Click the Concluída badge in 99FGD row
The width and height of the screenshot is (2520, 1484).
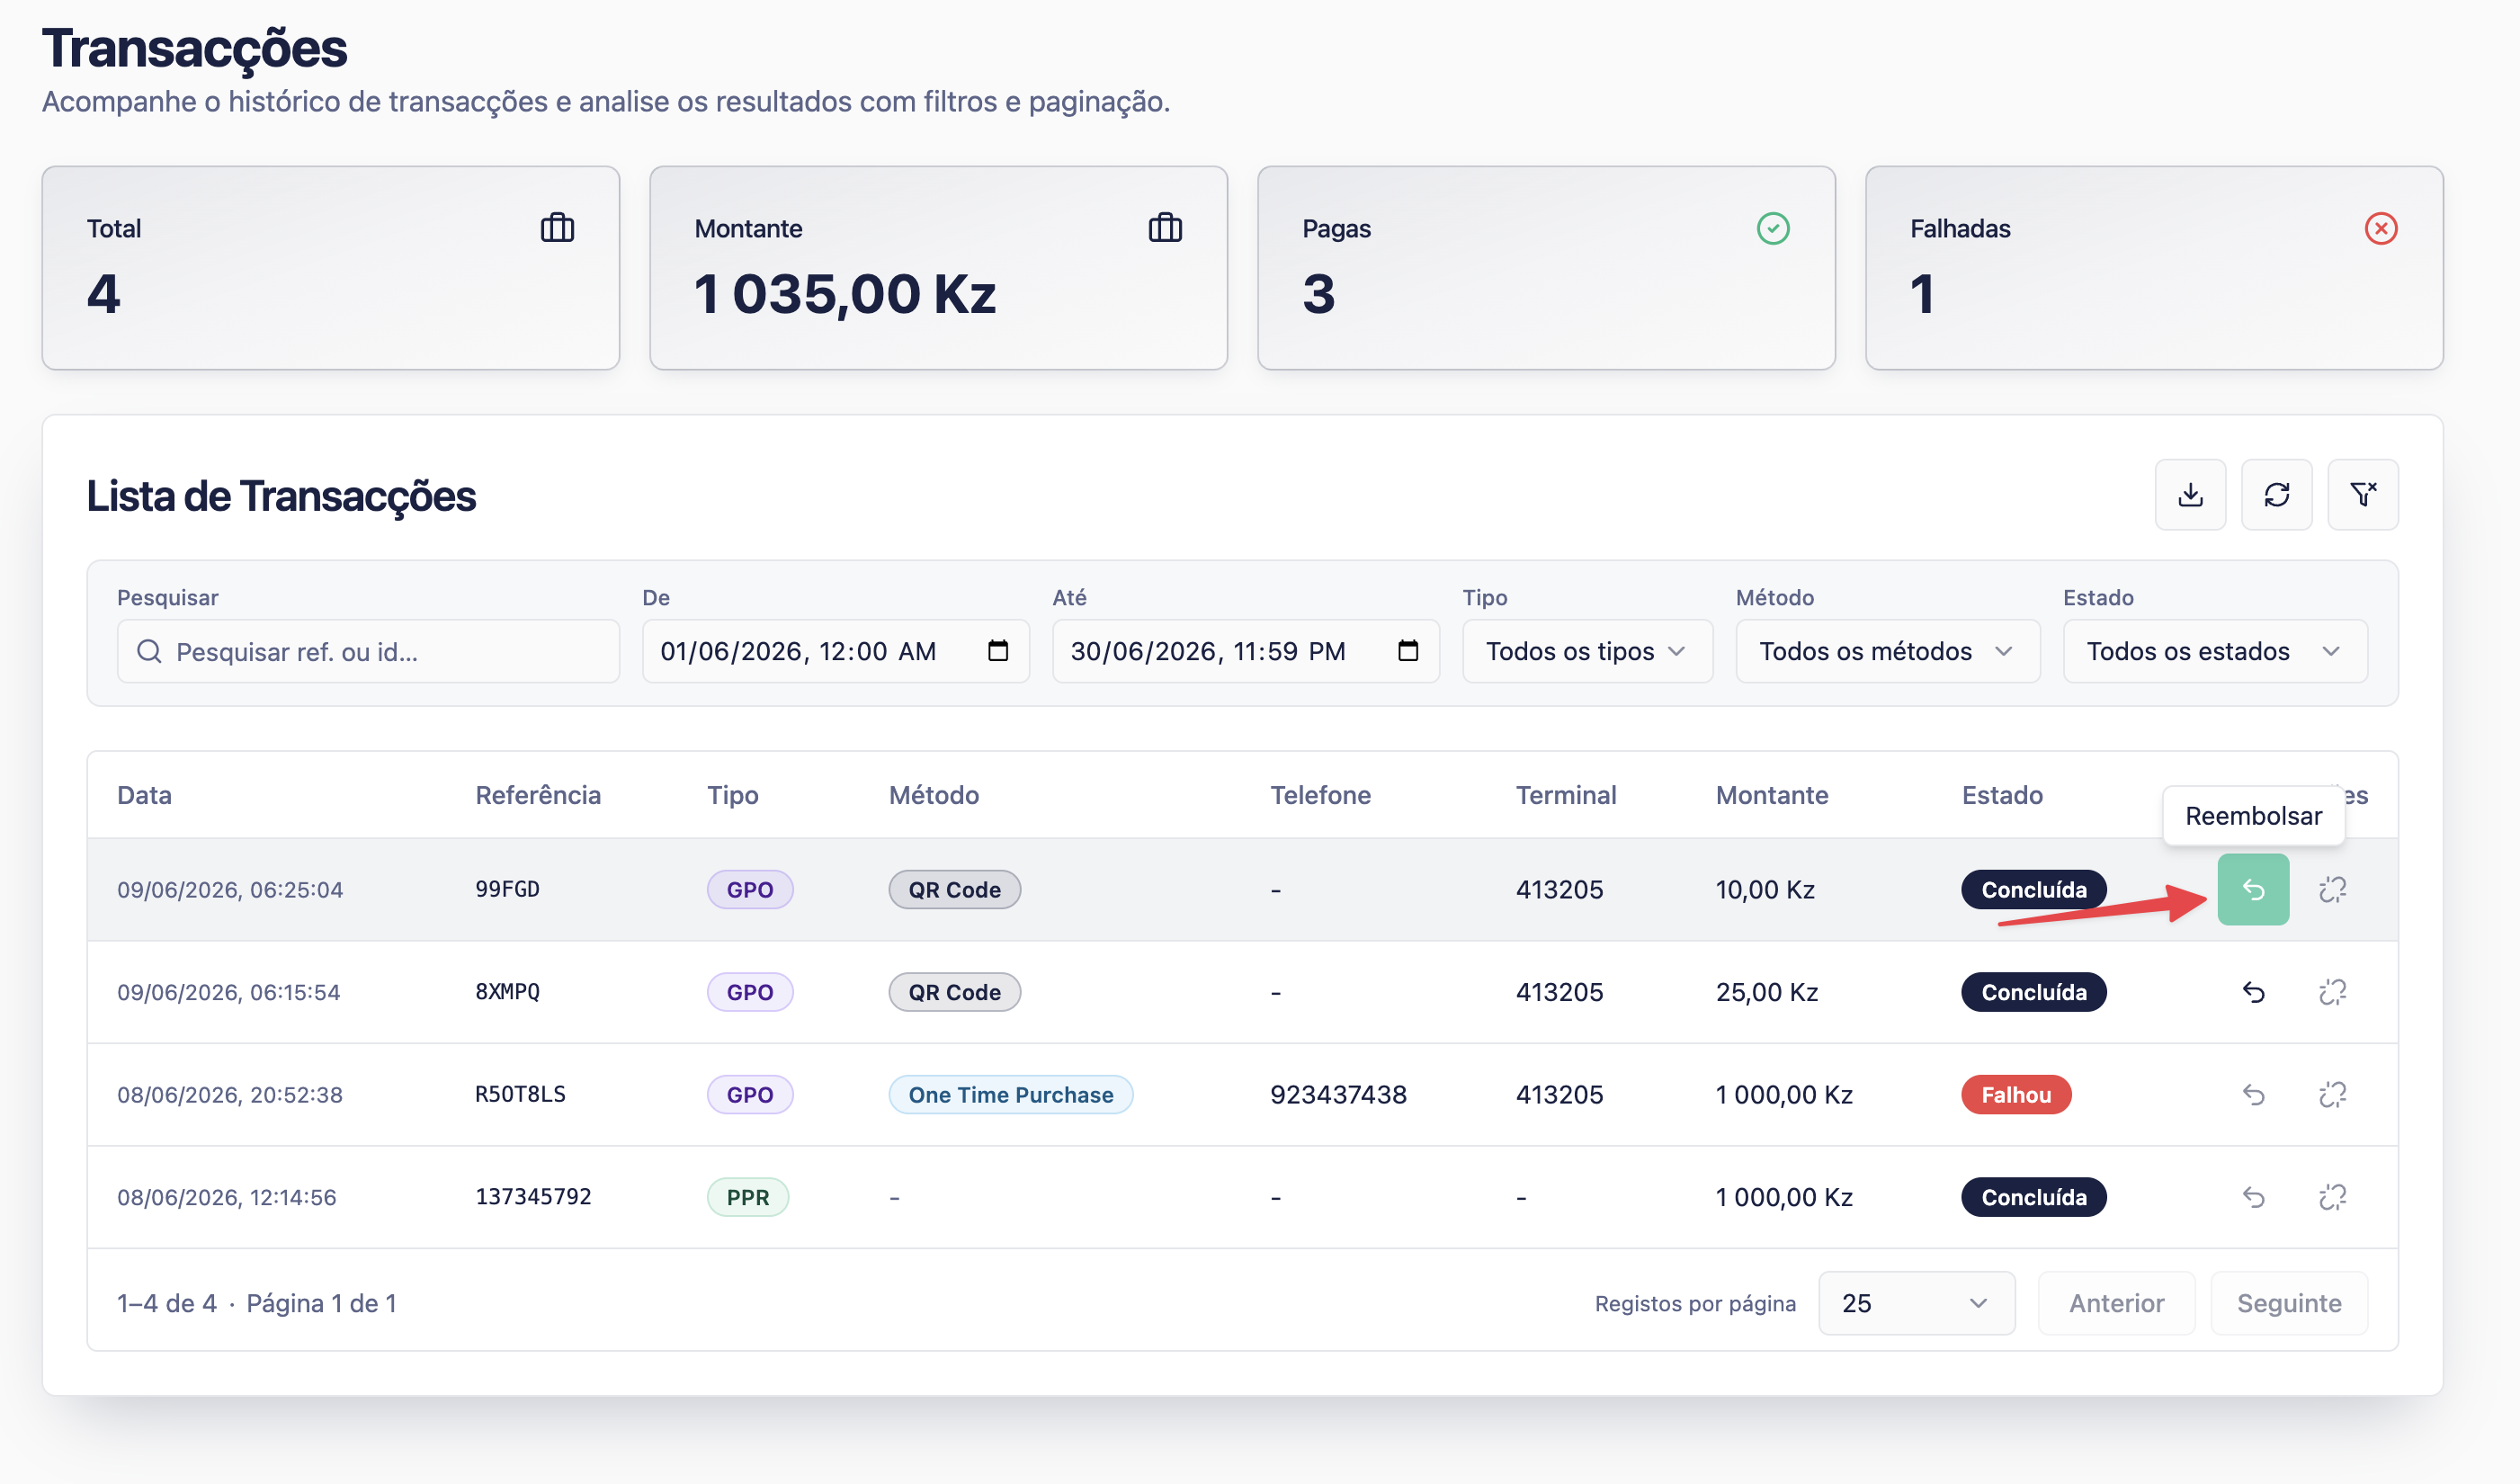pos(2033,889)
